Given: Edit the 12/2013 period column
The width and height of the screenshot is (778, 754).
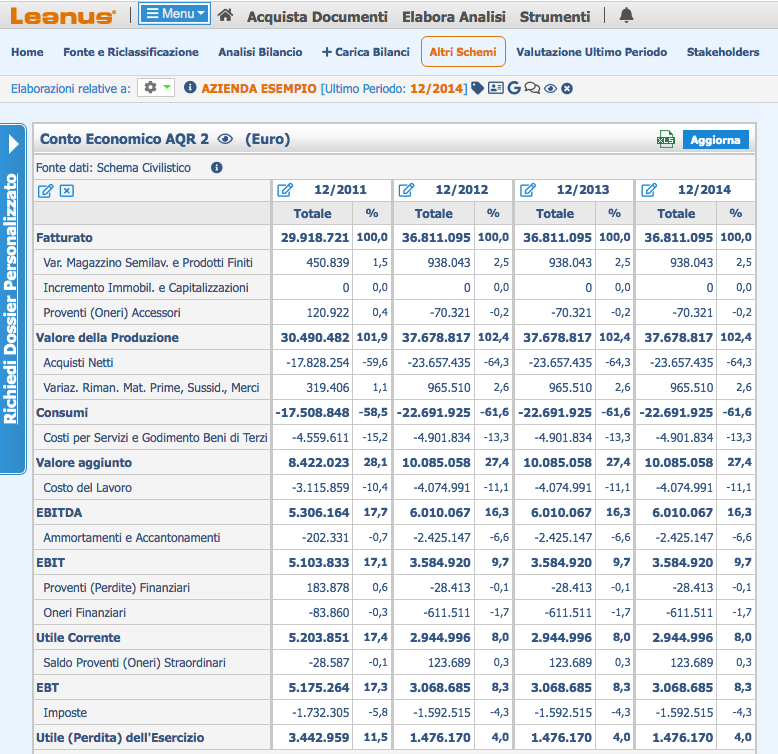Looking at the screenshot, I should coord(527,190).
